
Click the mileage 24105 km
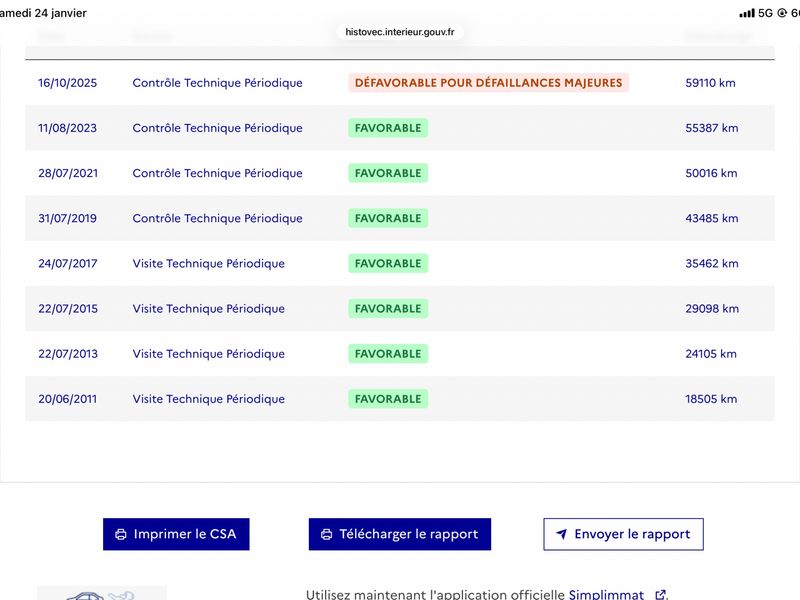tap(711, 354)
